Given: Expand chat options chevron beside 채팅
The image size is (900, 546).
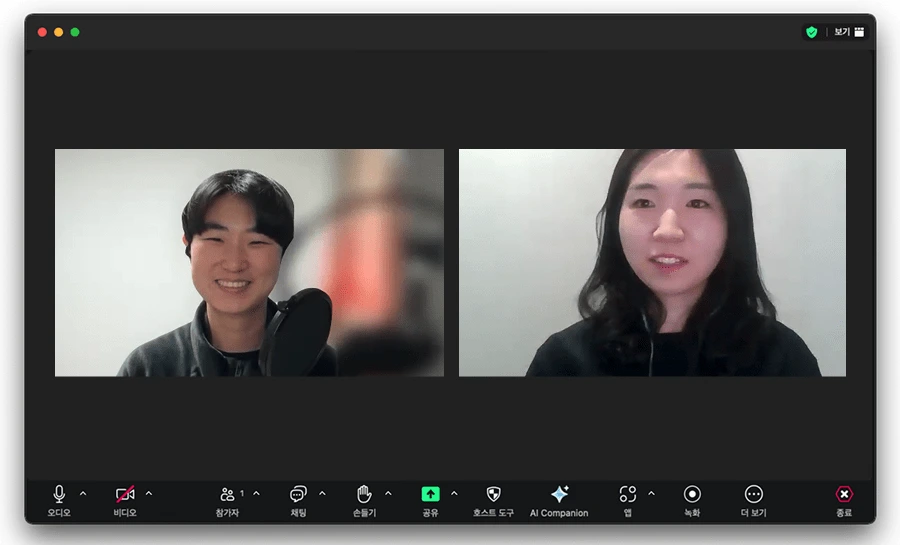Looking at the screenshot, I should tap(322, 493).
